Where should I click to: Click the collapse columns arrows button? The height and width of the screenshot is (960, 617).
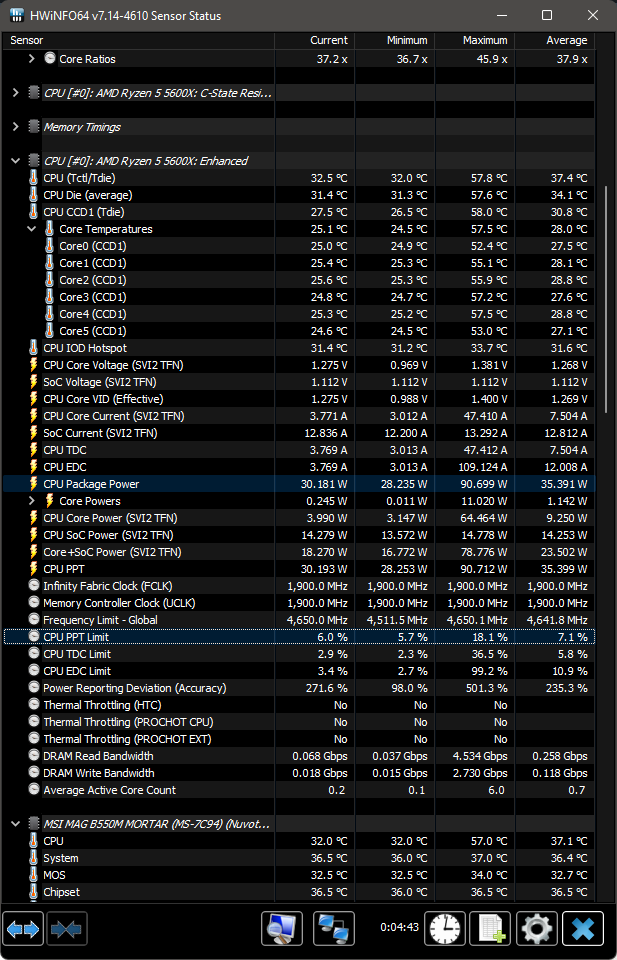pyautogui.click(x=65, y=929)
